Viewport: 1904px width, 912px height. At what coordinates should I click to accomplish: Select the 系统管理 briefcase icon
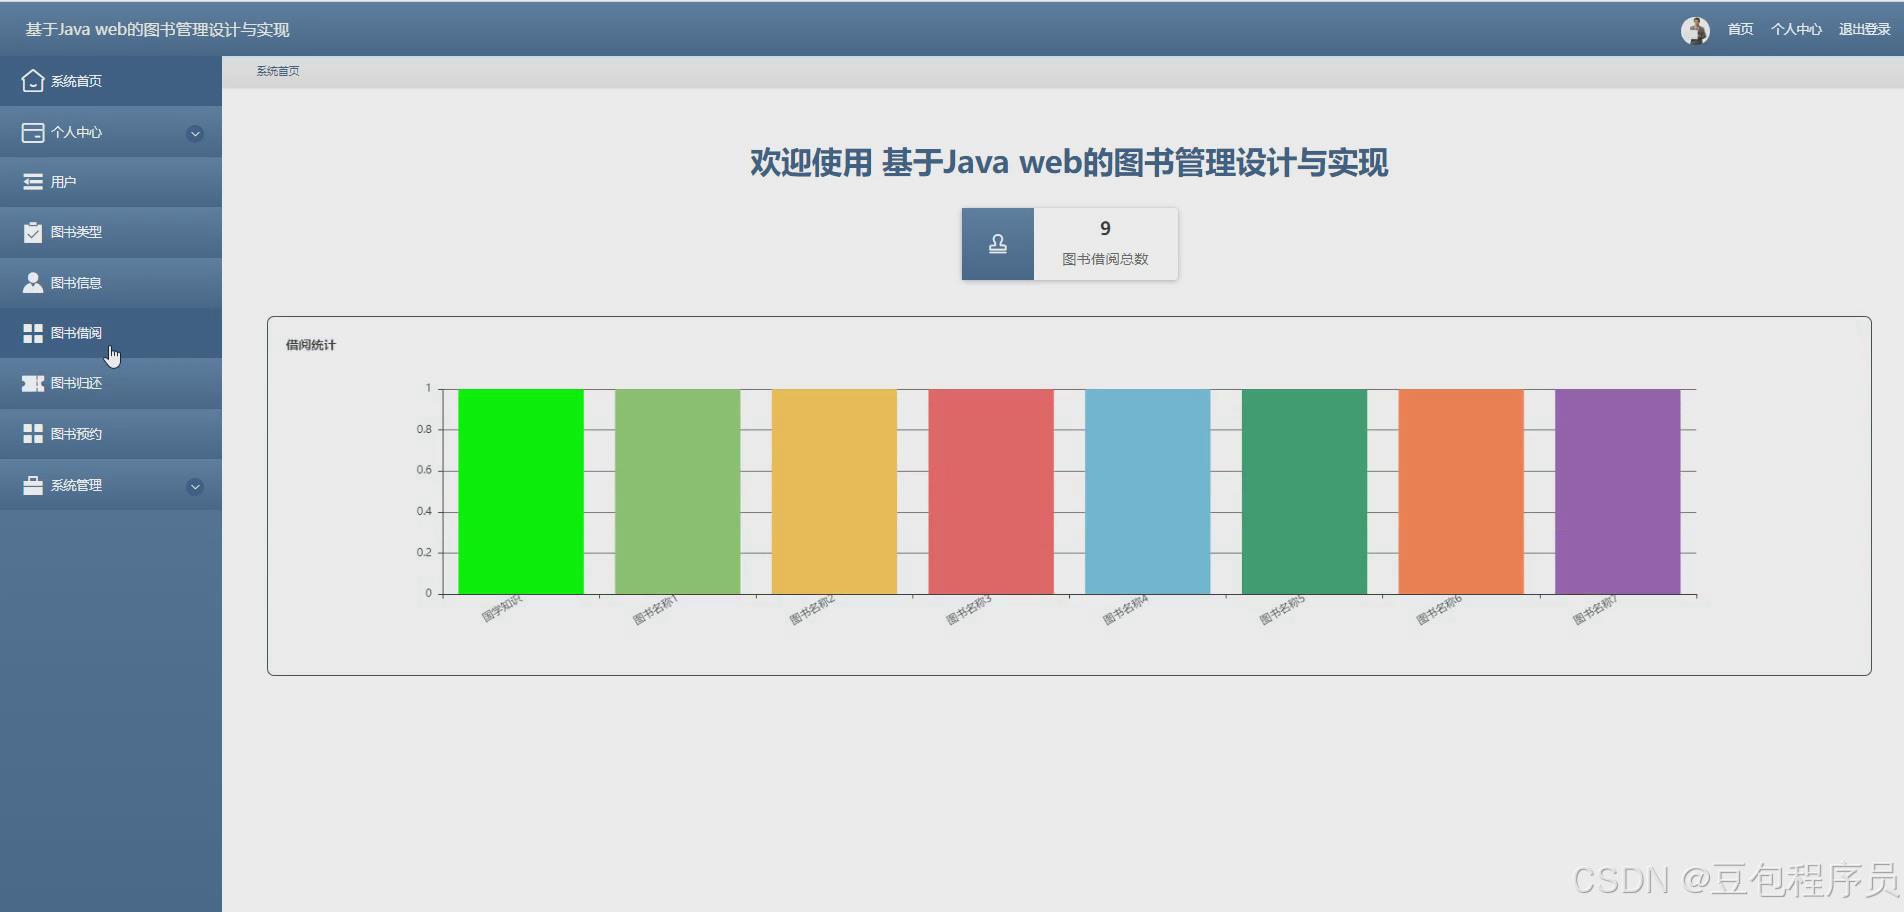[33, 485]
